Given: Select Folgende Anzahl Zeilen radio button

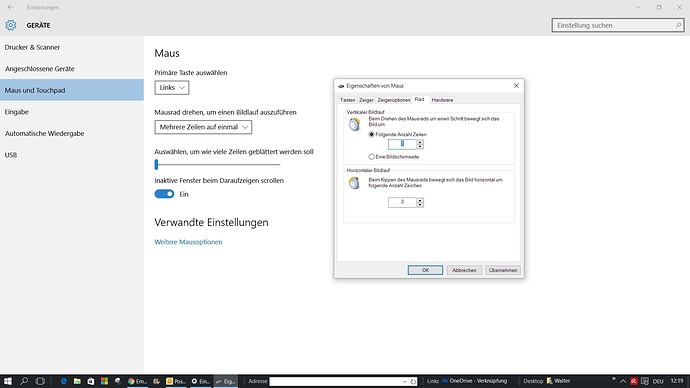Looking at the screenshot, I should pyautogui.click(x=371, y=134).
